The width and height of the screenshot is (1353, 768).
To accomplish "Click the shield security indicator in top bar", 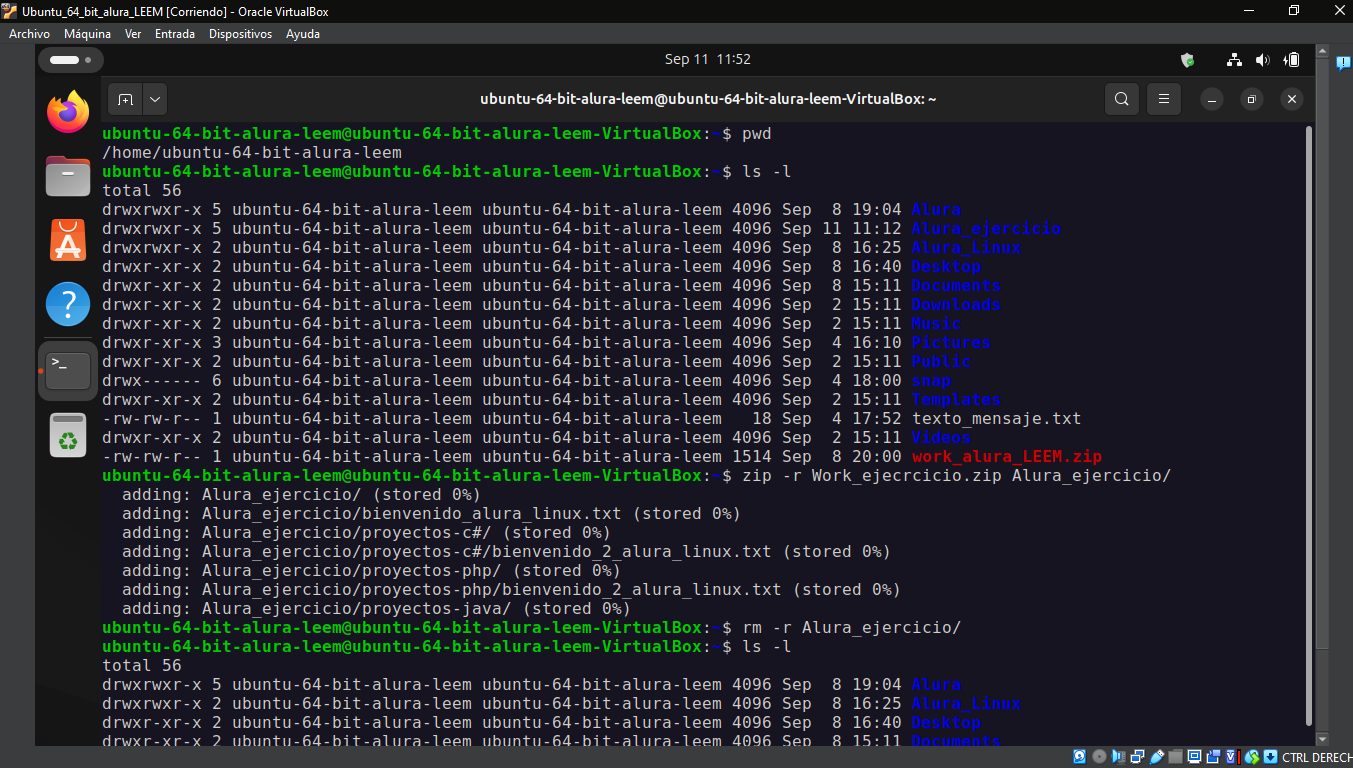I will pos(1188,60).
